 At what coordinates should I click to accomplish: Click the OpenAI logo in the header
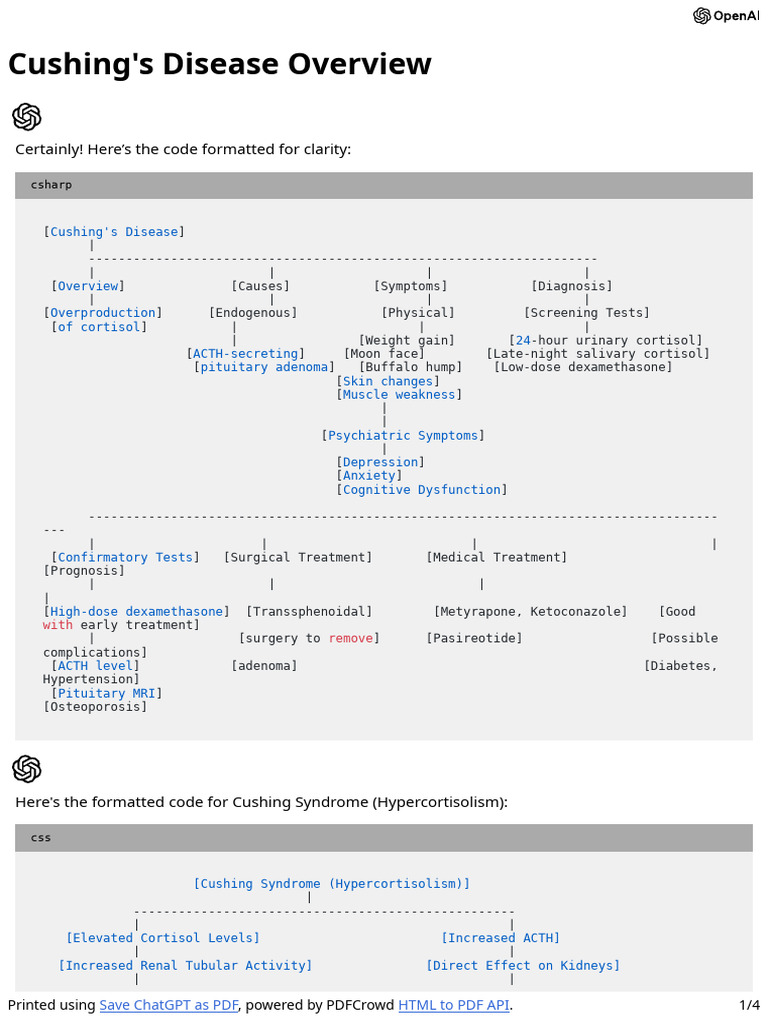point(726,15)
